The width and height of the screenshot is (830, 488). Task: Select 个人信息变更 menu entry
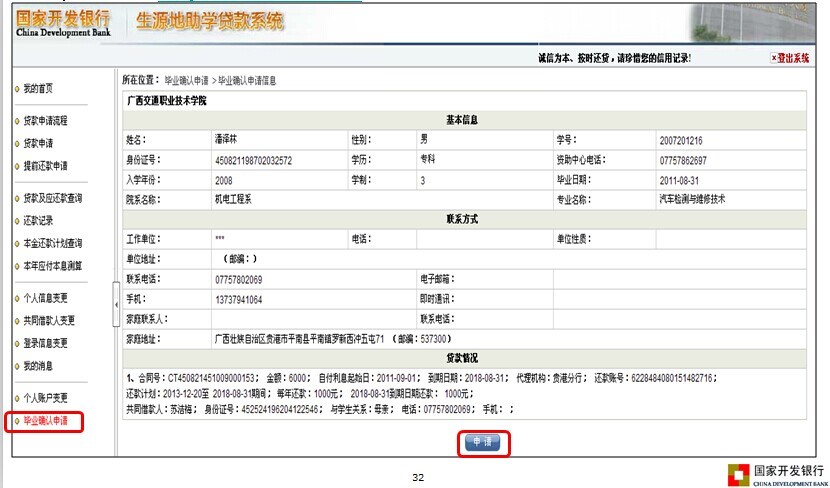pyautogui.click(x=46, y=298)
